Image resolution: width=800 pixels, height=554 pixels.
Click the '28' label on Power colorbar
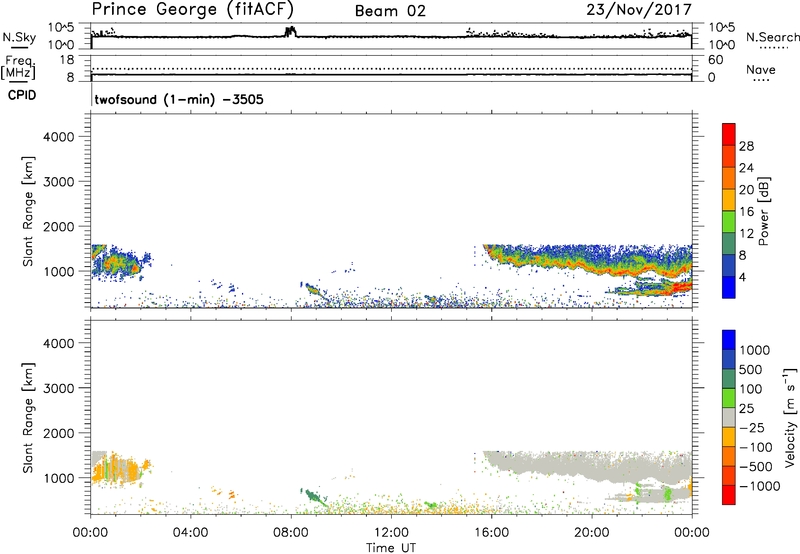[x=746, y=146]
